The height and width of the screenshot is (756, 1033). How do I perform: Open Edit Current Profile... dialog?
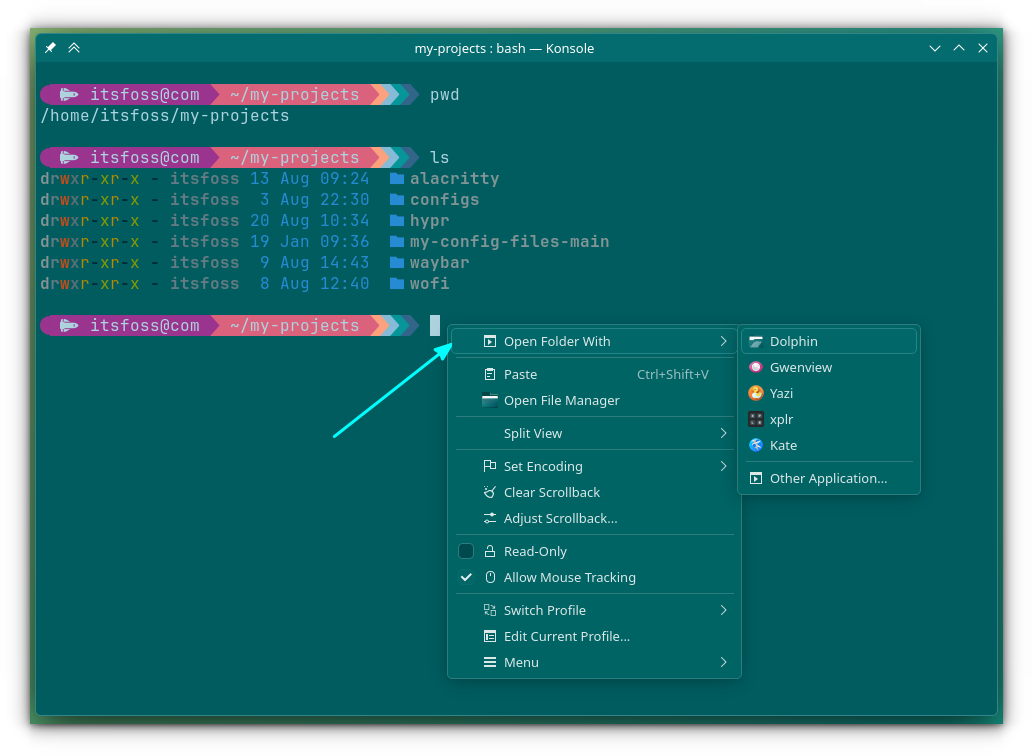[566, 637]
